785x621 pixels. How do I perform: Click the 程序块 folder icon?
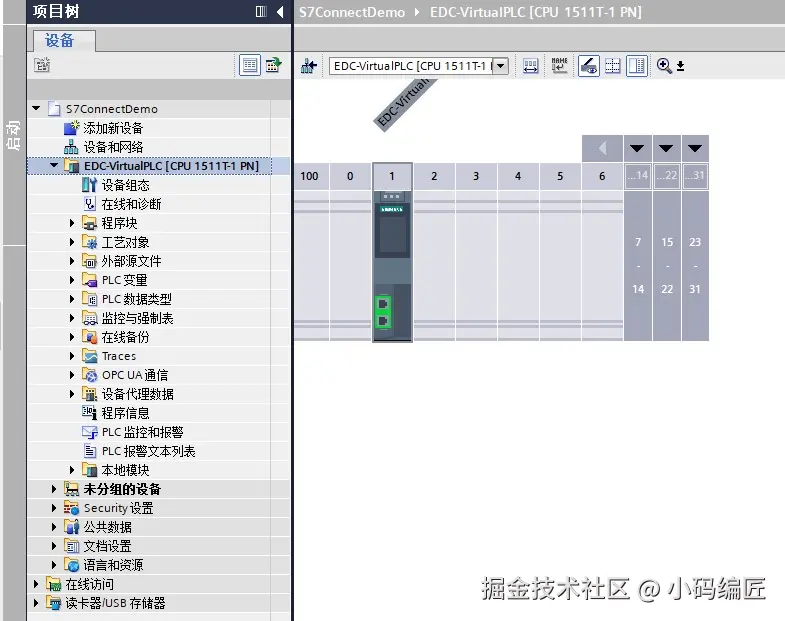tap(89, 223)
